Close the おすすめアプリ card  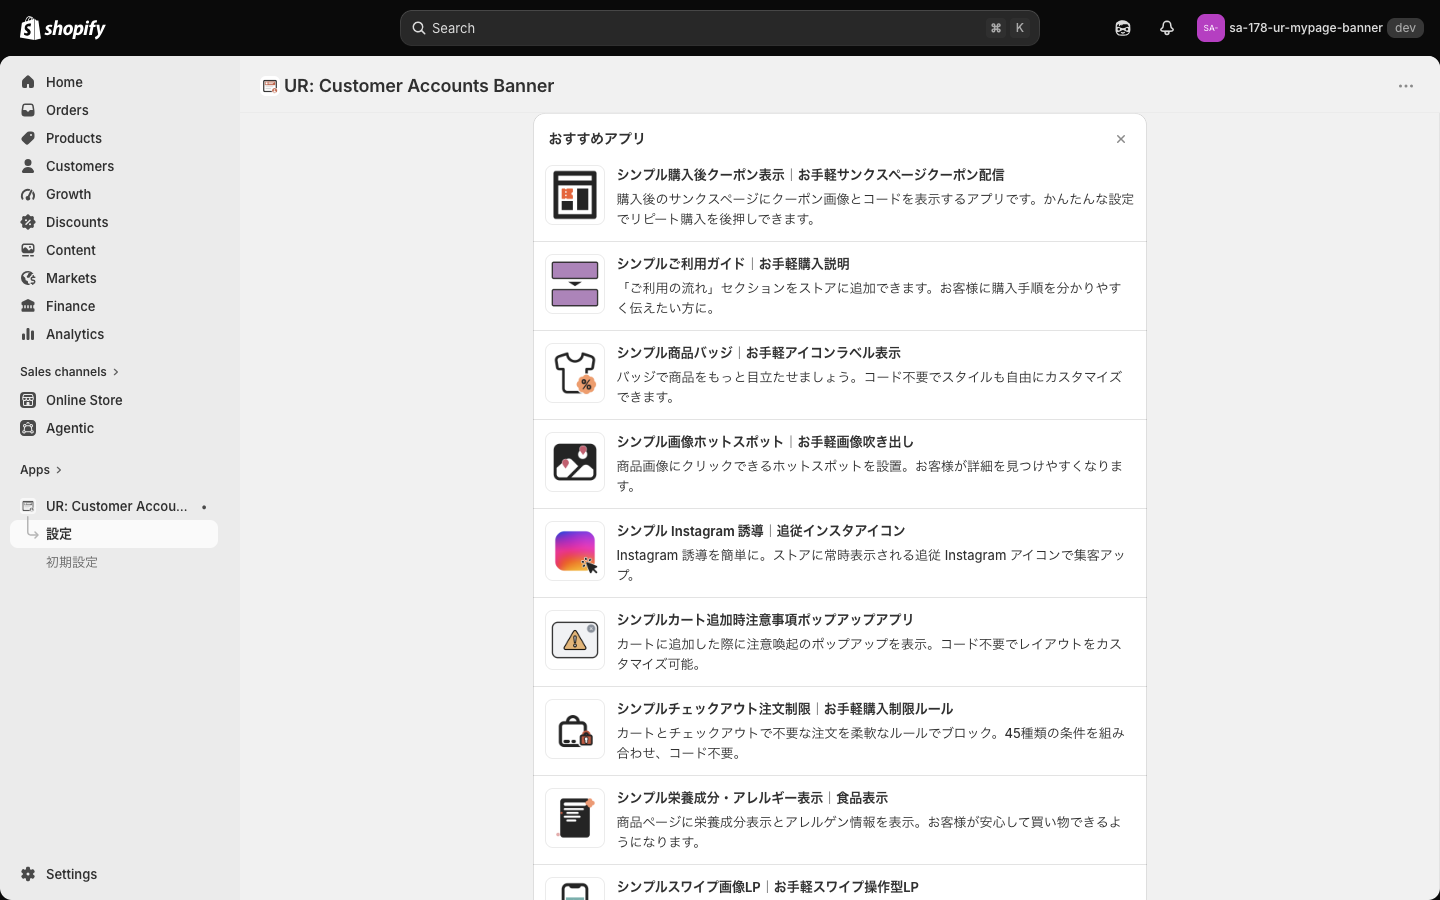[1121, 139]
